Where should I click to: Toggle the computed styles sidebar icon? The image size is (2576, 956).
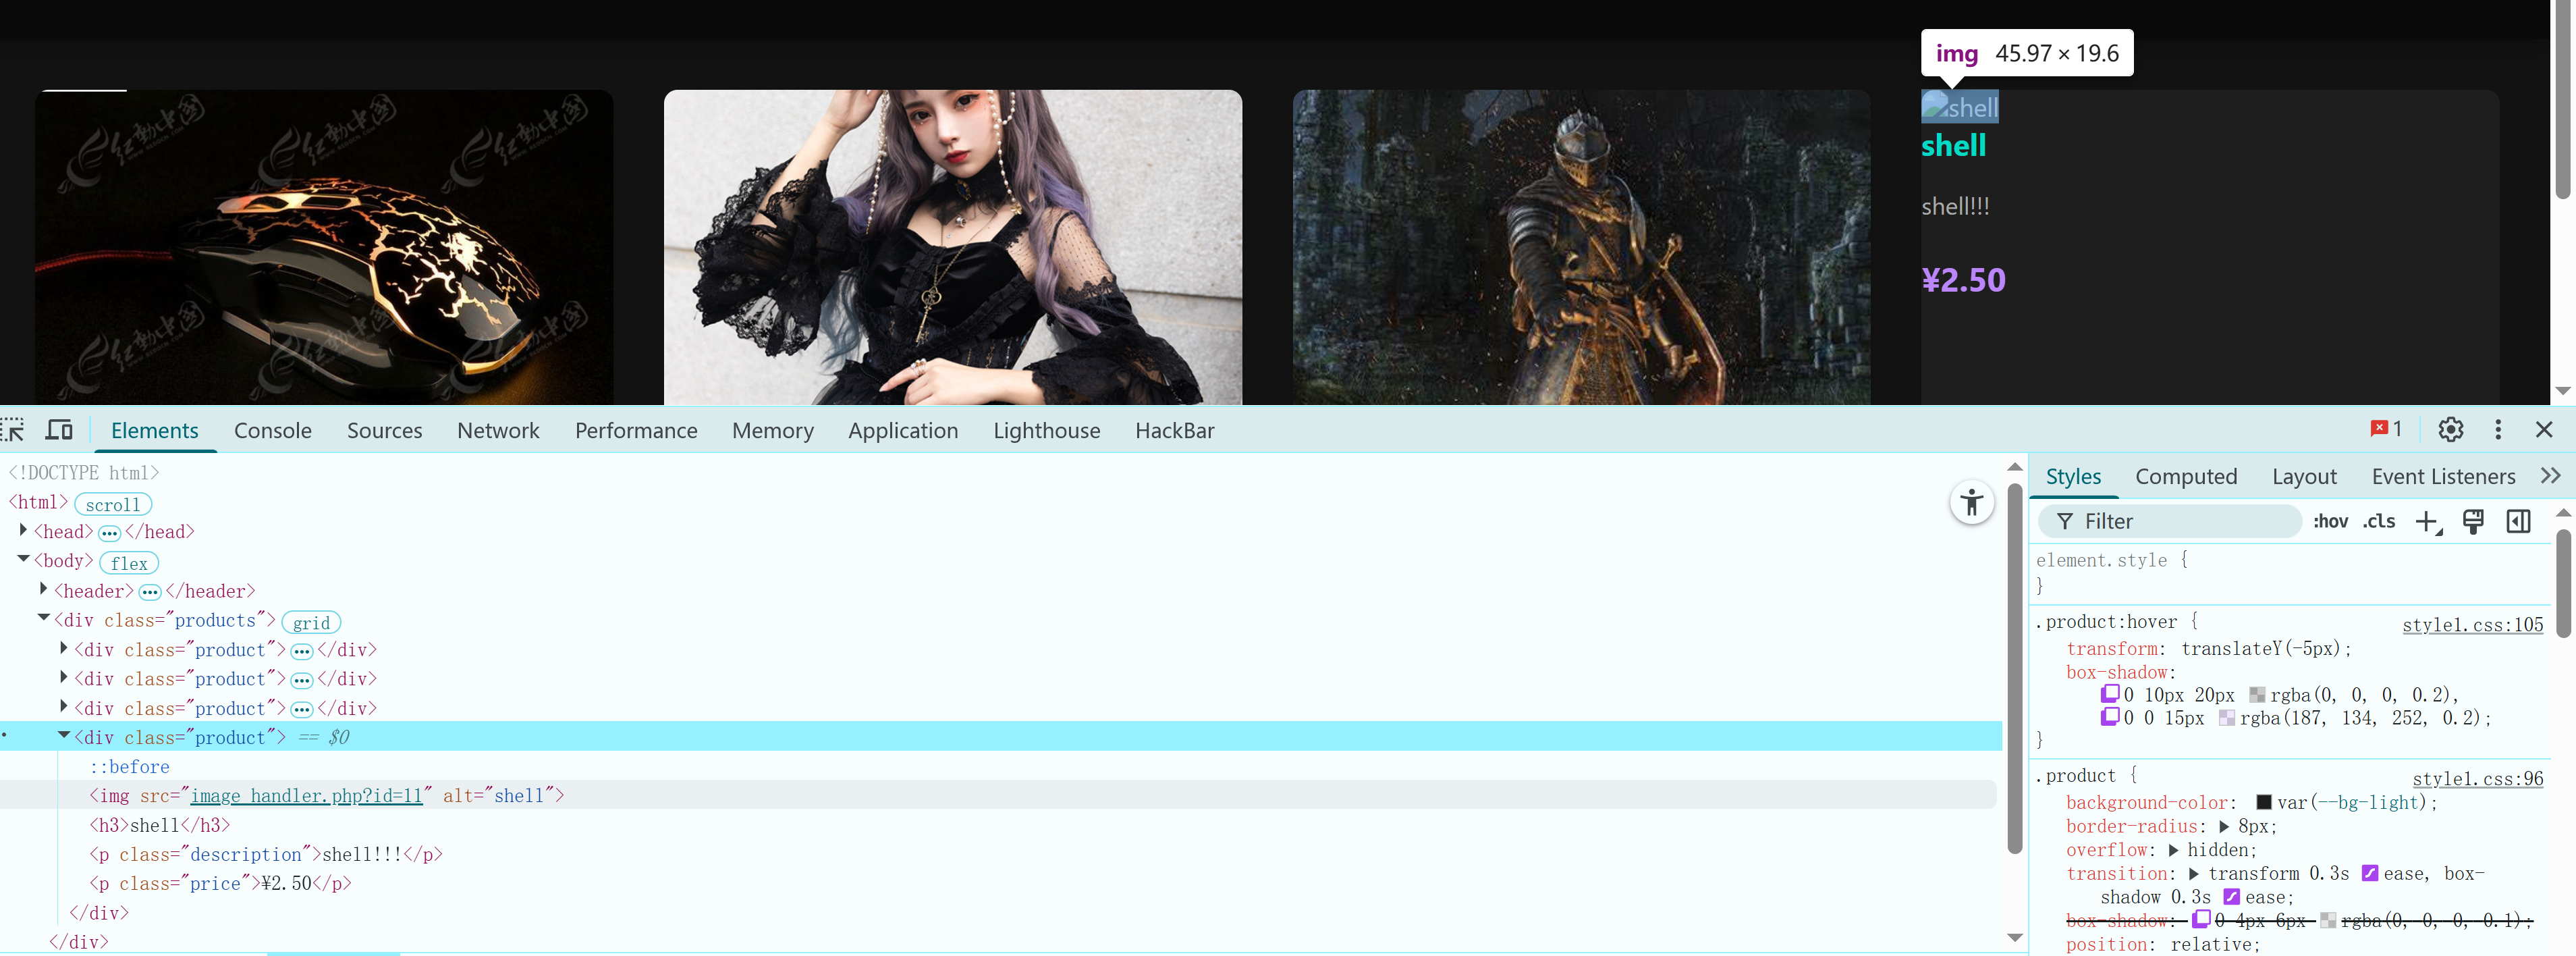pyautogui.click(x=2518, y=522)
